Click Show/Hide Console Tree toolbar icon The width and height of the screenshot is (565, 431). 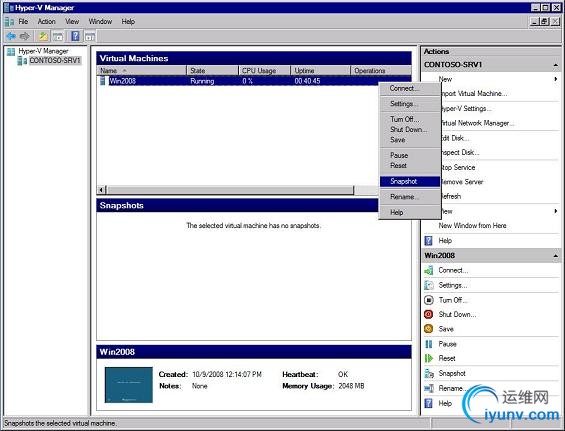coord(58,36)
